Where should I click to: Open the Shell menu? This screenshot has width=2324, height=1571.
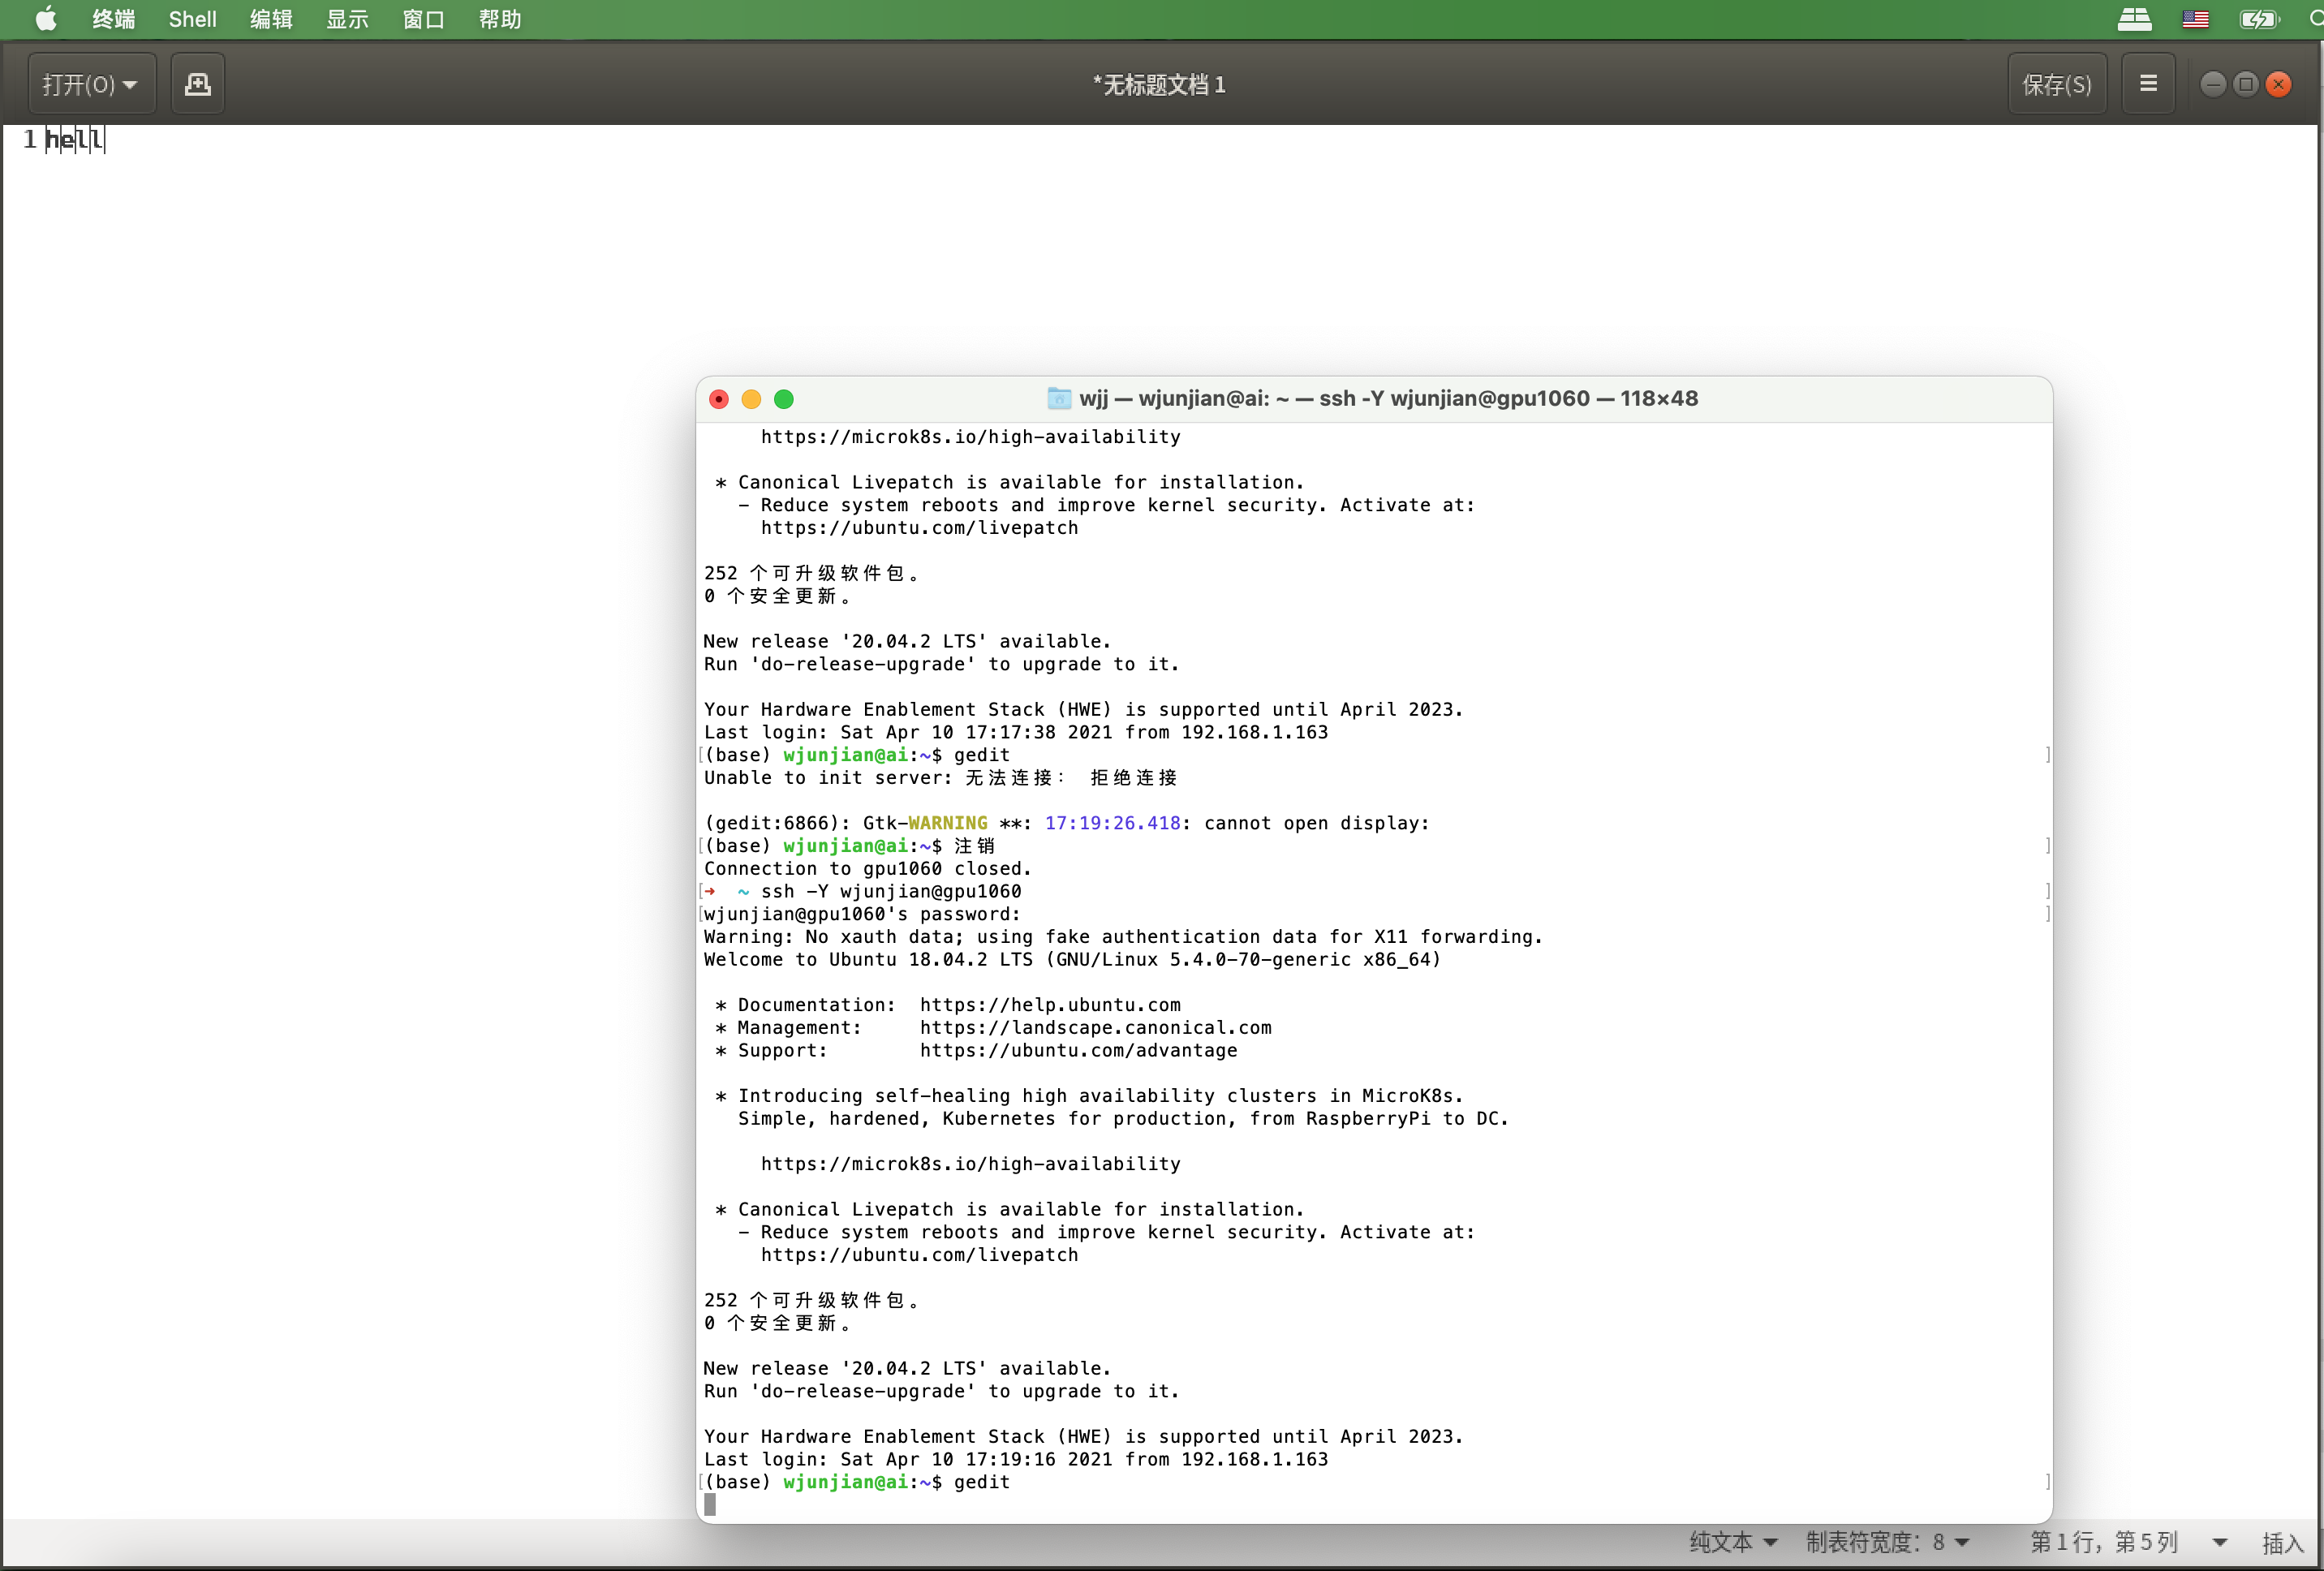[192, 19]
